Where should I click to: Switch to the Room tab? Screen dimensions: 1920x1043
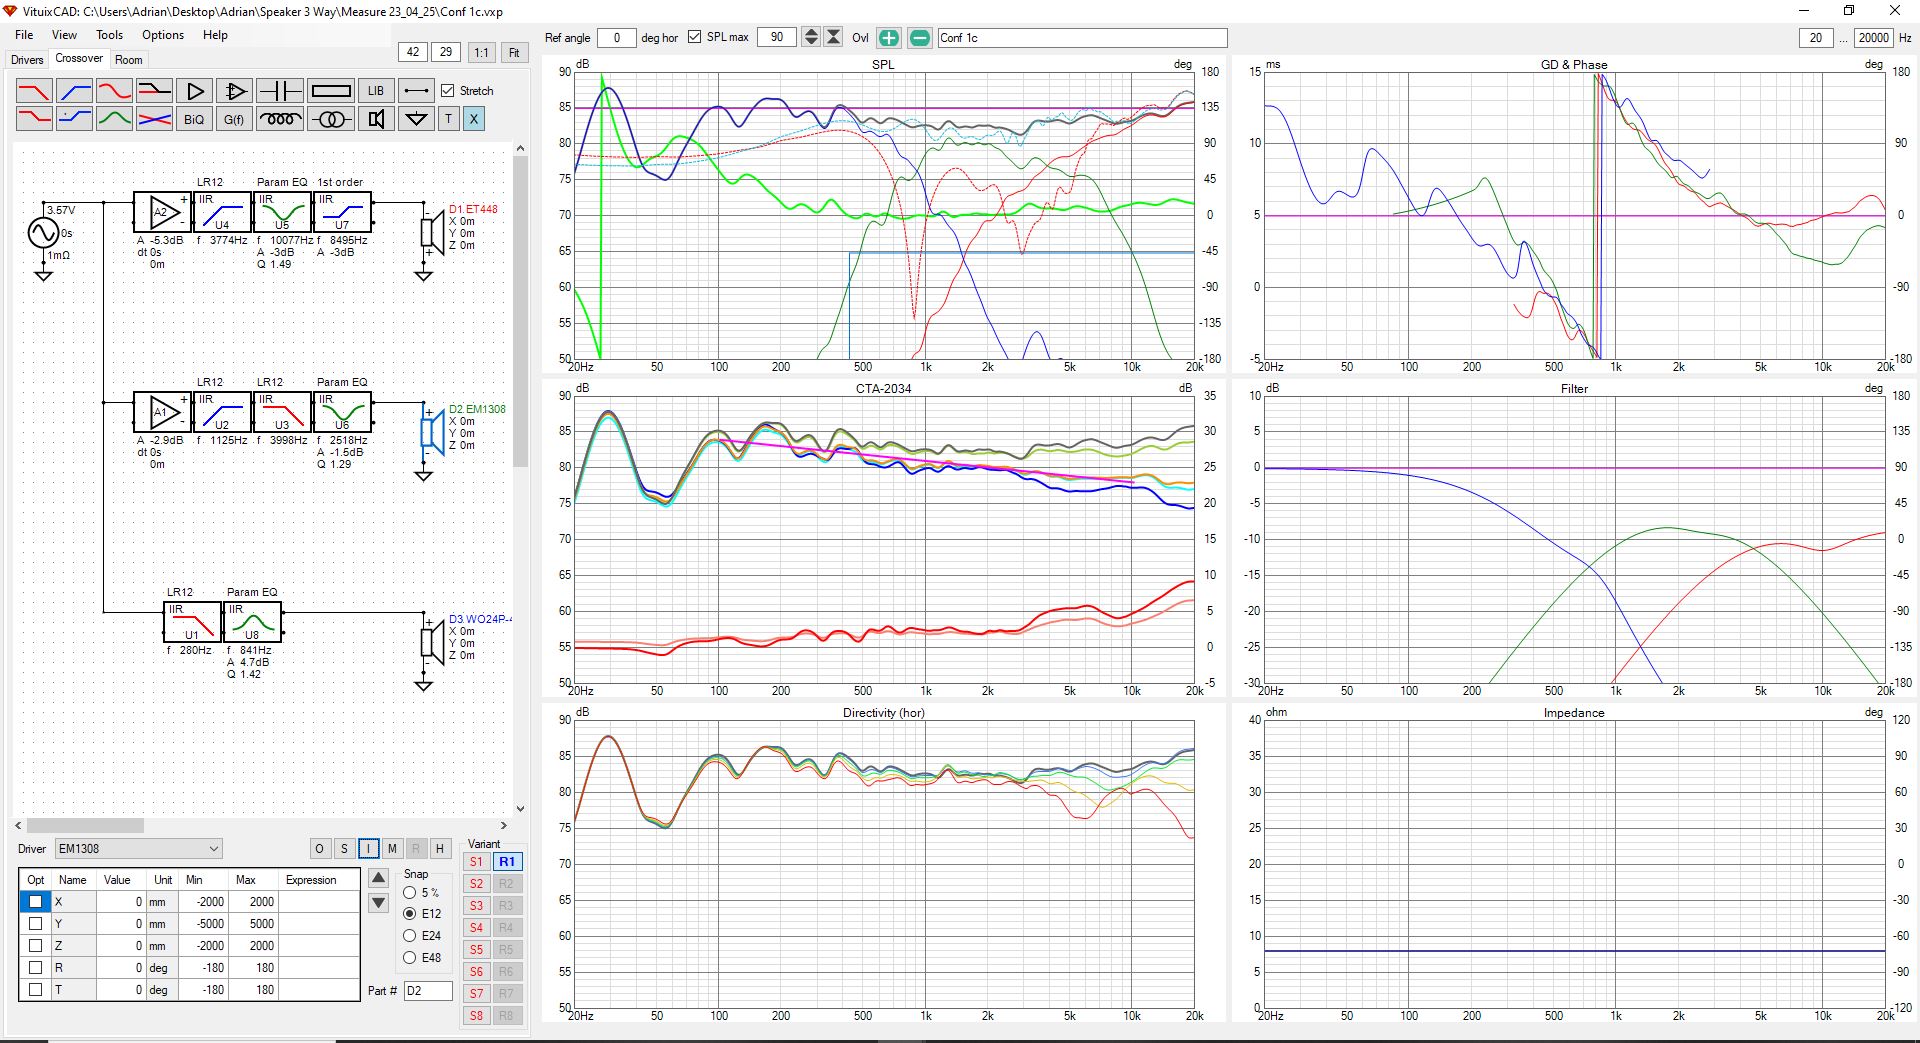coord(129,60)
